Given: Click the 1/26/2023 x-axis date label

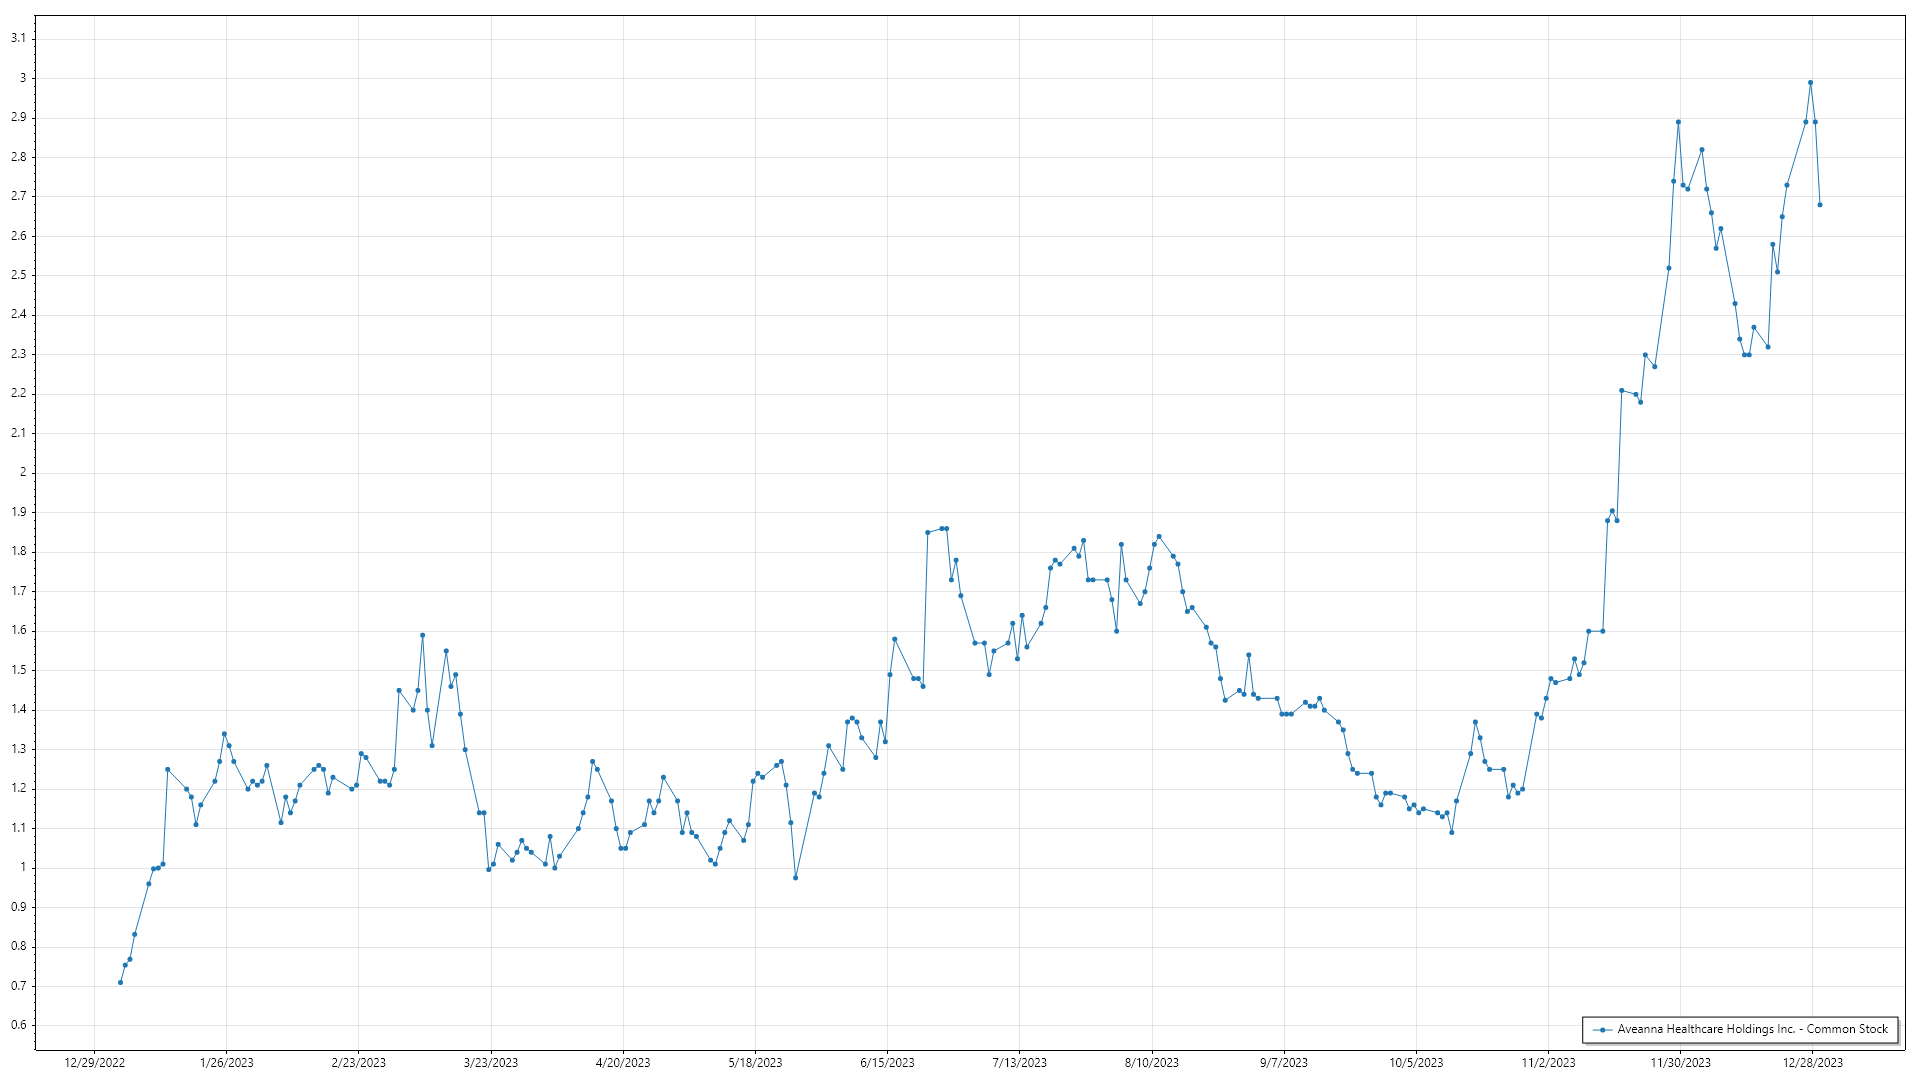Looking at the screenshot, I should [x=227, y=1062].
